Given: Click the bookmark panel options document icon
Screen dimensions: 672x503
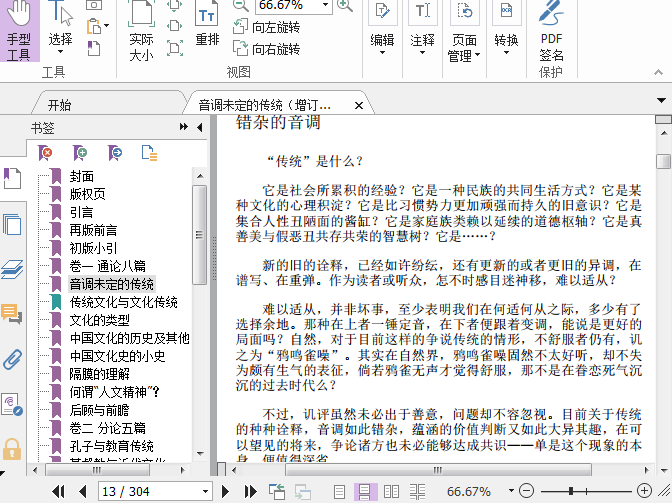Looking at the screenshot, I should (149, 153).
